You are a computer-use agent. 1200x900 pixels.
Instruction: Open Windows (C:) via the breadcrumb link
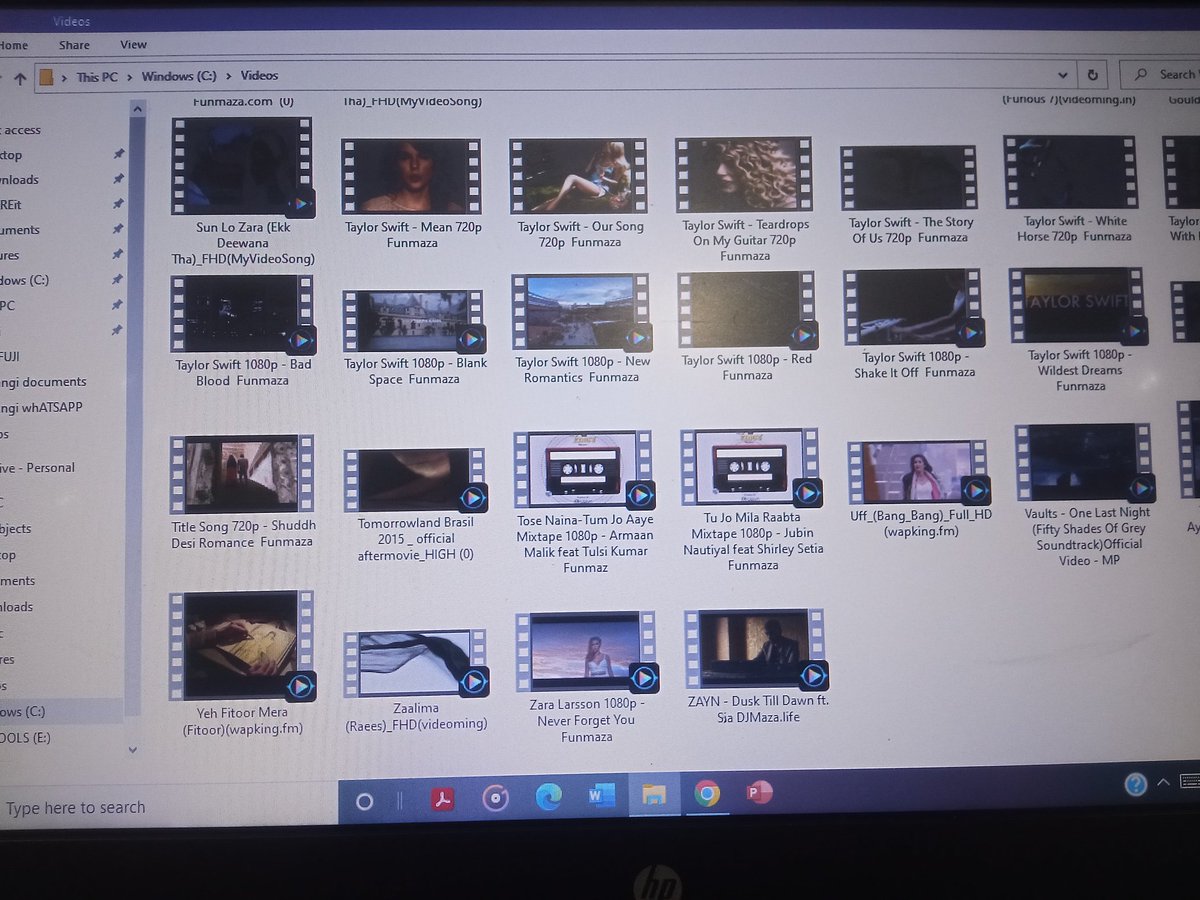[180, 75]
